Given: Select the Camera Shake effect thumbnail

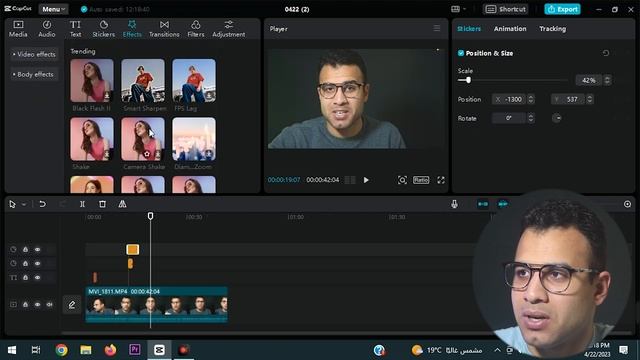Looking at the screenshot, I should [x=143, y=139].
